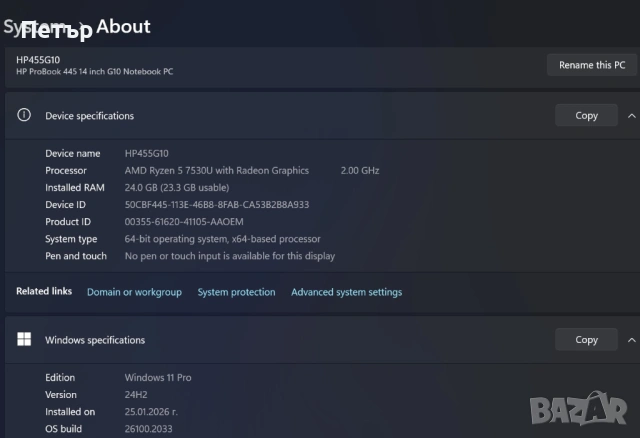Click the System type label
The height and width of the screenshot is (438, 640).
[x=71, y=239]
